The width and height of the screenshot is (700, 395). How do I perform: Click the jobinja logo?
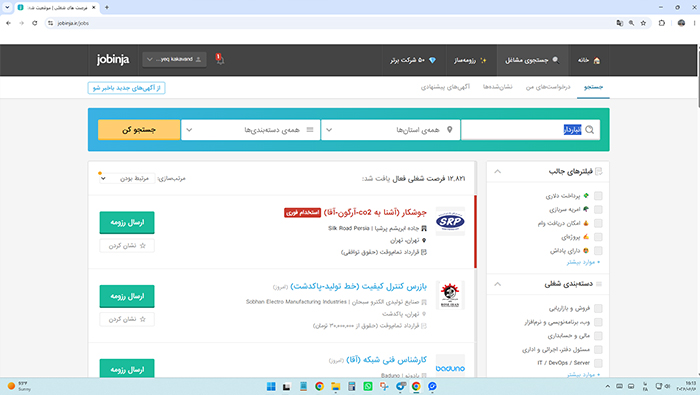(x=112, y=59)
